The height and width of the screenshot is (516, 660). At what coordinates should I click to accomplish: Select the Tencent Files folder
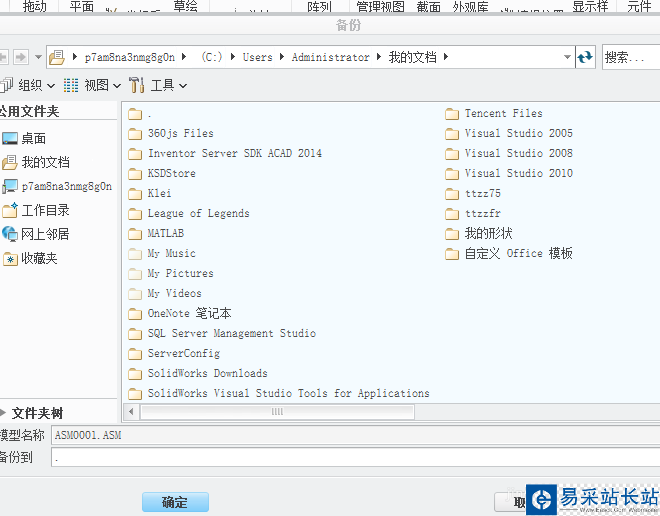click(494, 114)
